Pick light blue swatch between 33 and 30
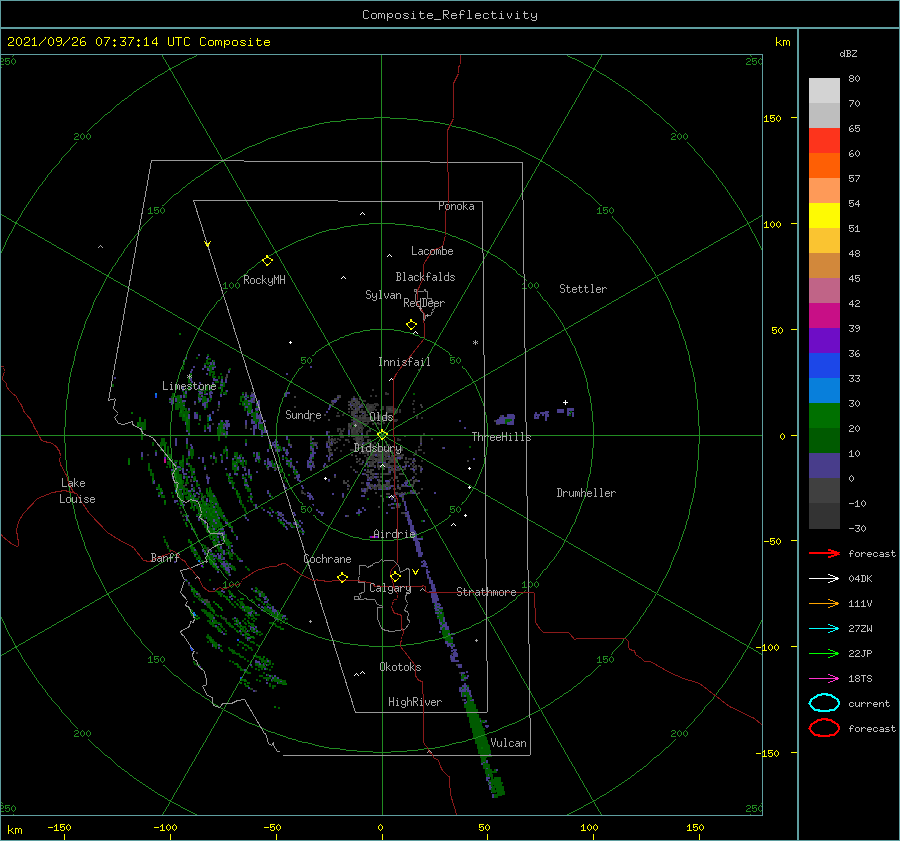Image resolution: width=900 pixels, height=841 pixels. pyautogui.click(x=824, y=391)
